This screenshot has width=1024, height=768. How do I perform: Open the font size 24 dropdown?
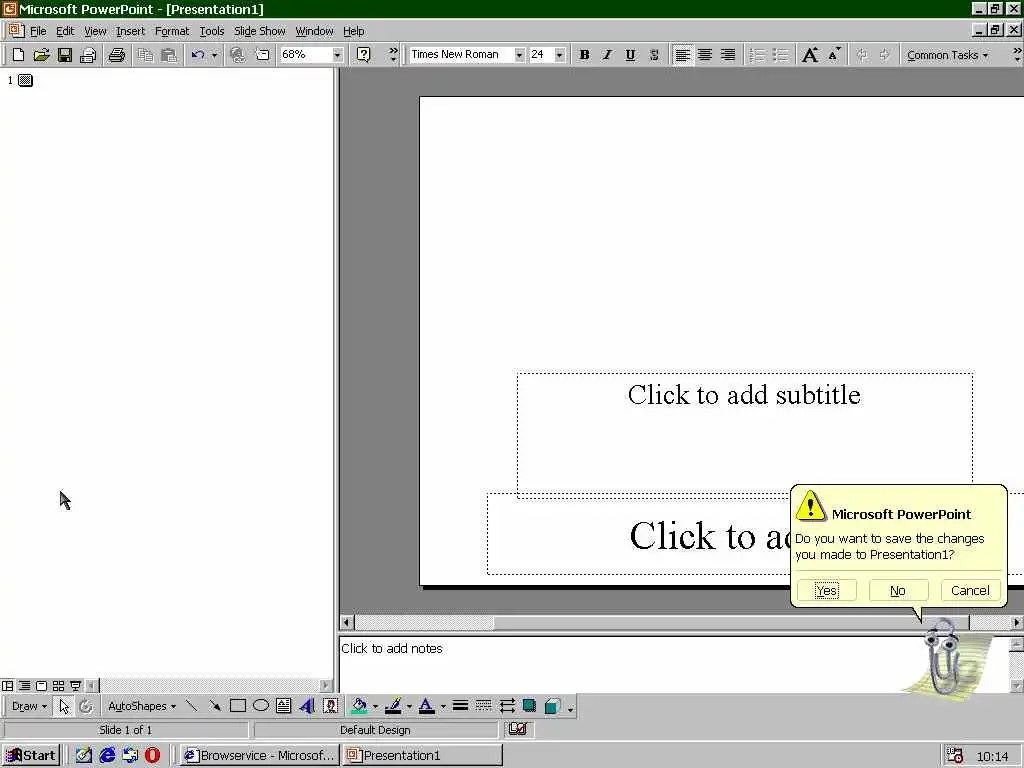[559, 55]
